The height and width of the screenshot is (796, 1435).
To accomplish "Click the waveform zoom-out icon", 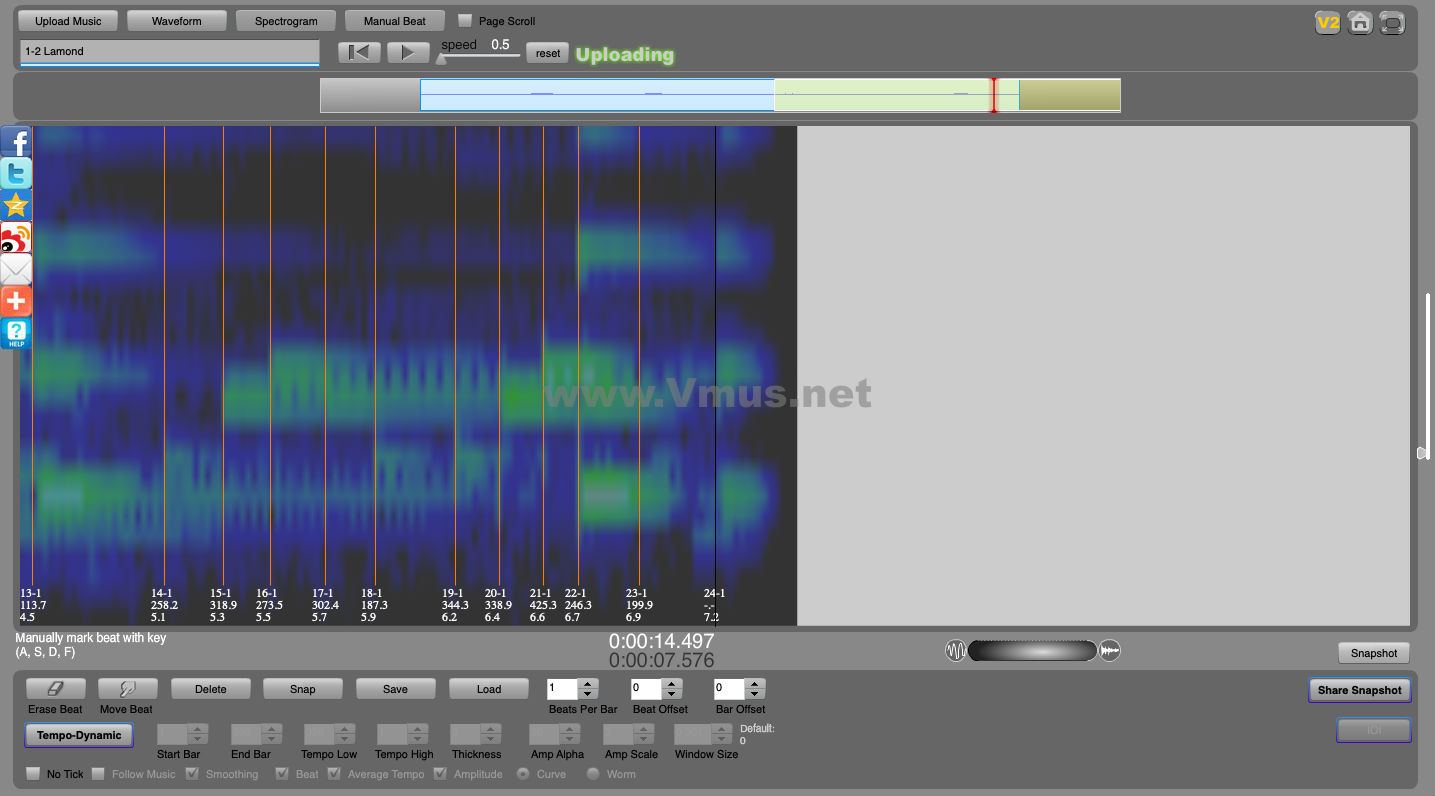I will coord(956,651).
